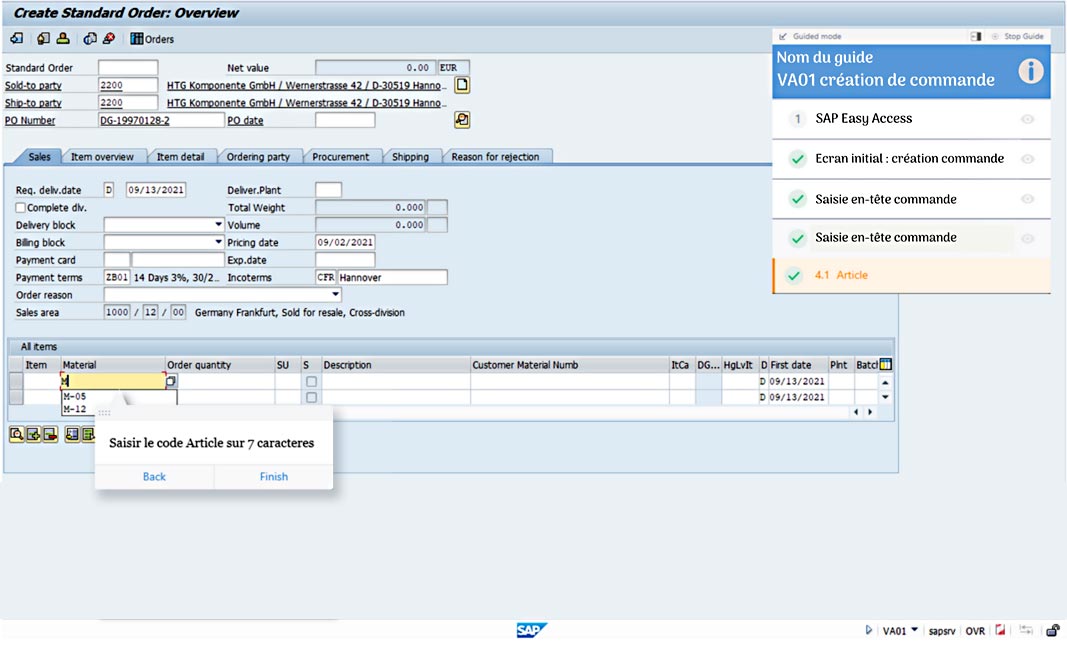The height and width of the screenshot is (652, 1067).
Task: Toggle the S checkbox in the second item row
Action: [x=311, y=397]
